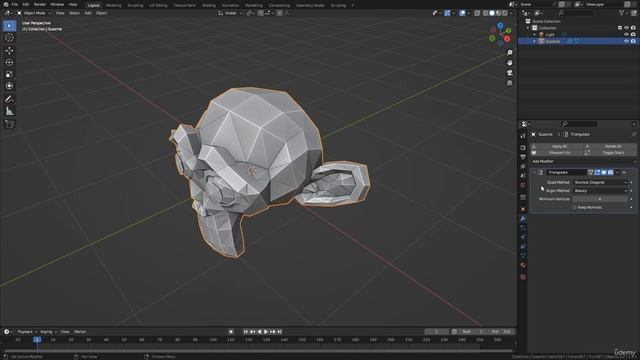640x360 pixels.
Task: Activate the Rotate tool
Action: [x=9, y=62]
